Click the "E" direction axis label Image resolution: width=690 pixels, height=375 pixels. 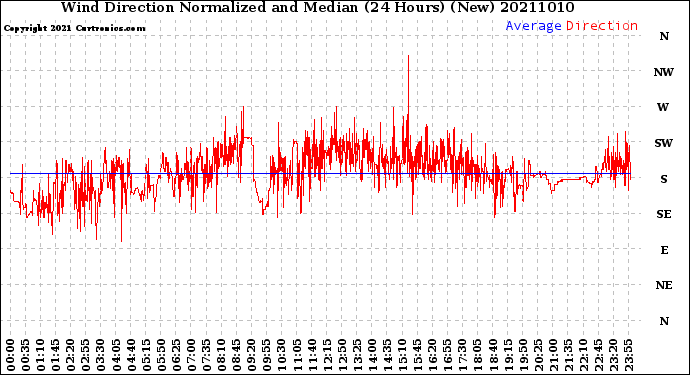pos(664,250)
